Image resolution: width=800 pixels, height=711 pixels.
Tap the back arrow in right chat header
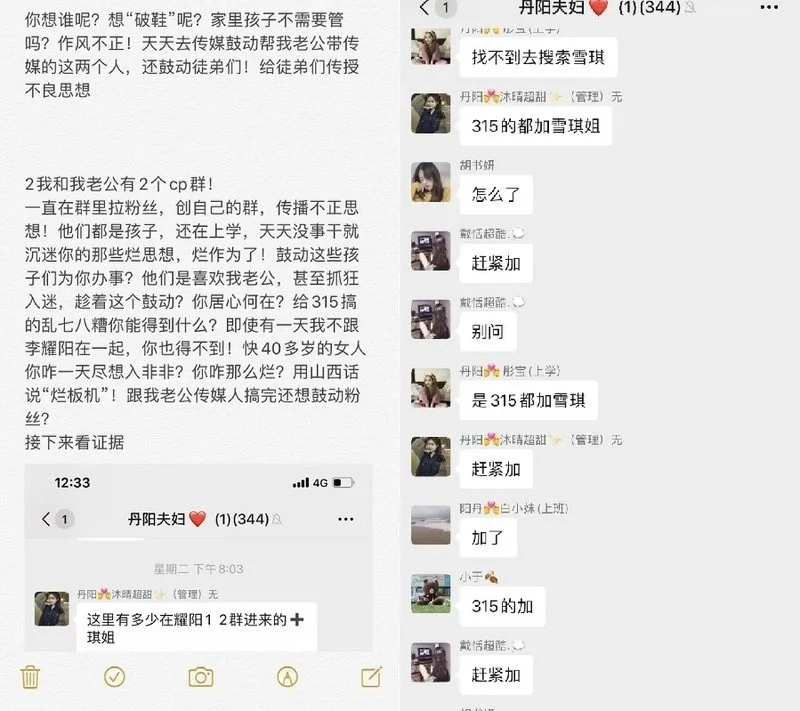(x=424, y=7)
